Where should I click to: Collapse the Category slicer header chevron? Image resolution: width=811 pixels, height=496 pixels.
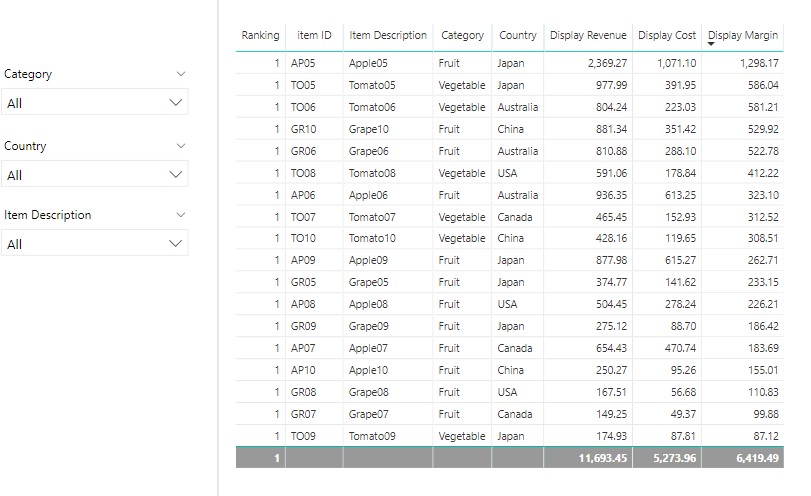click(x=181, y=74)
